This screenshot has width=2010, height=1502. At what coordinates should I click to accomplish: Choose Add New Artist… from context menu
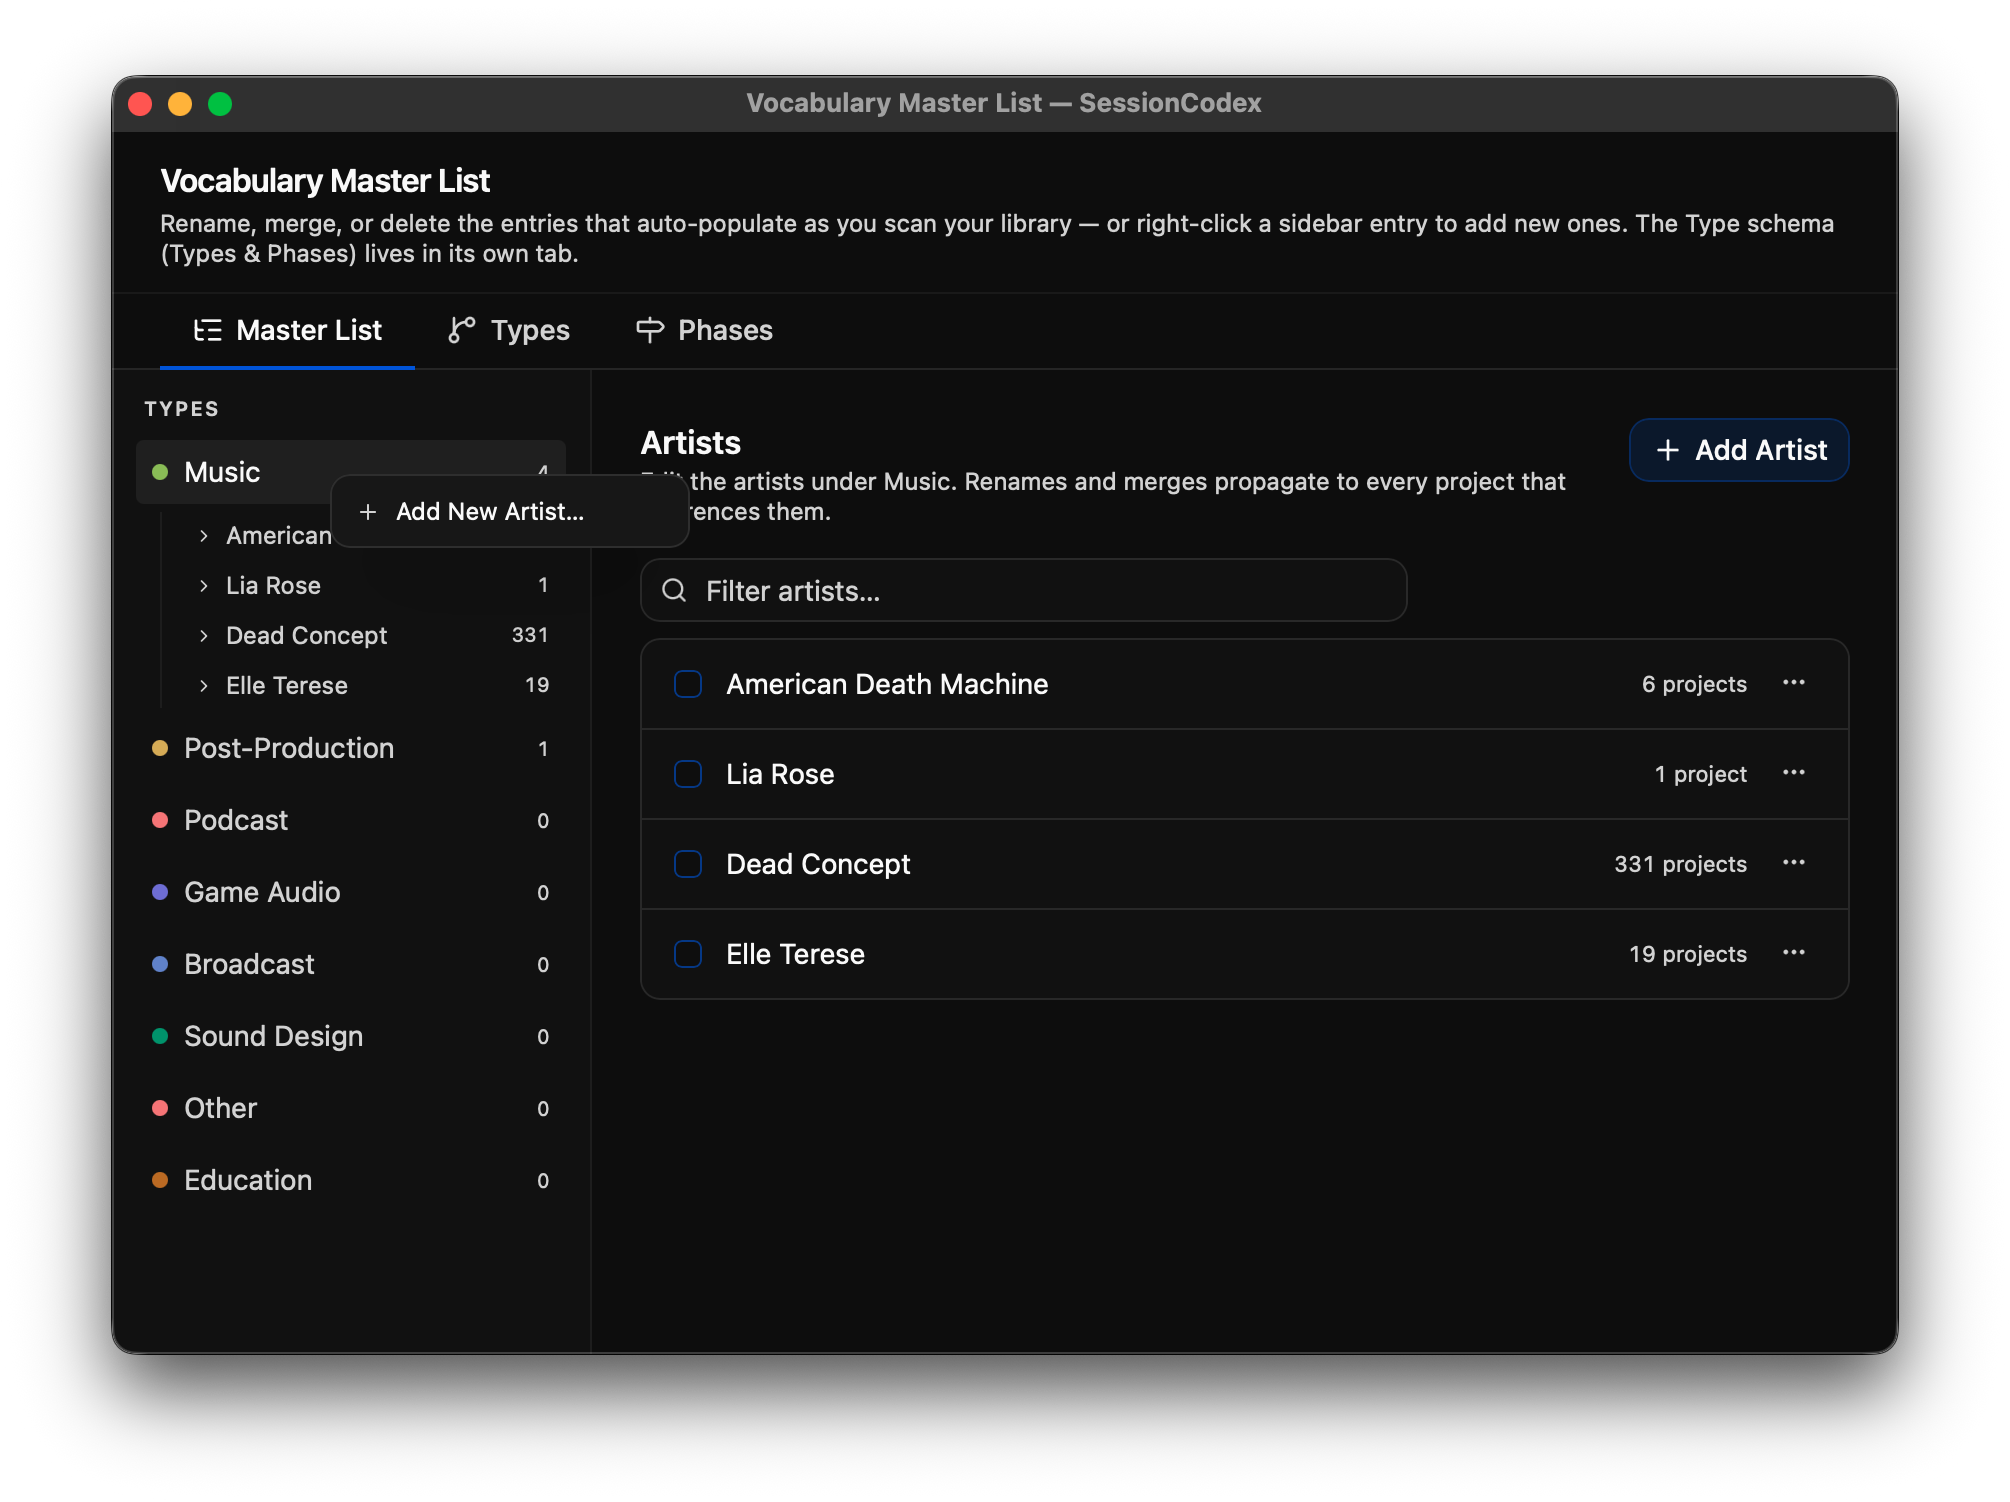[x=509, y=511]
